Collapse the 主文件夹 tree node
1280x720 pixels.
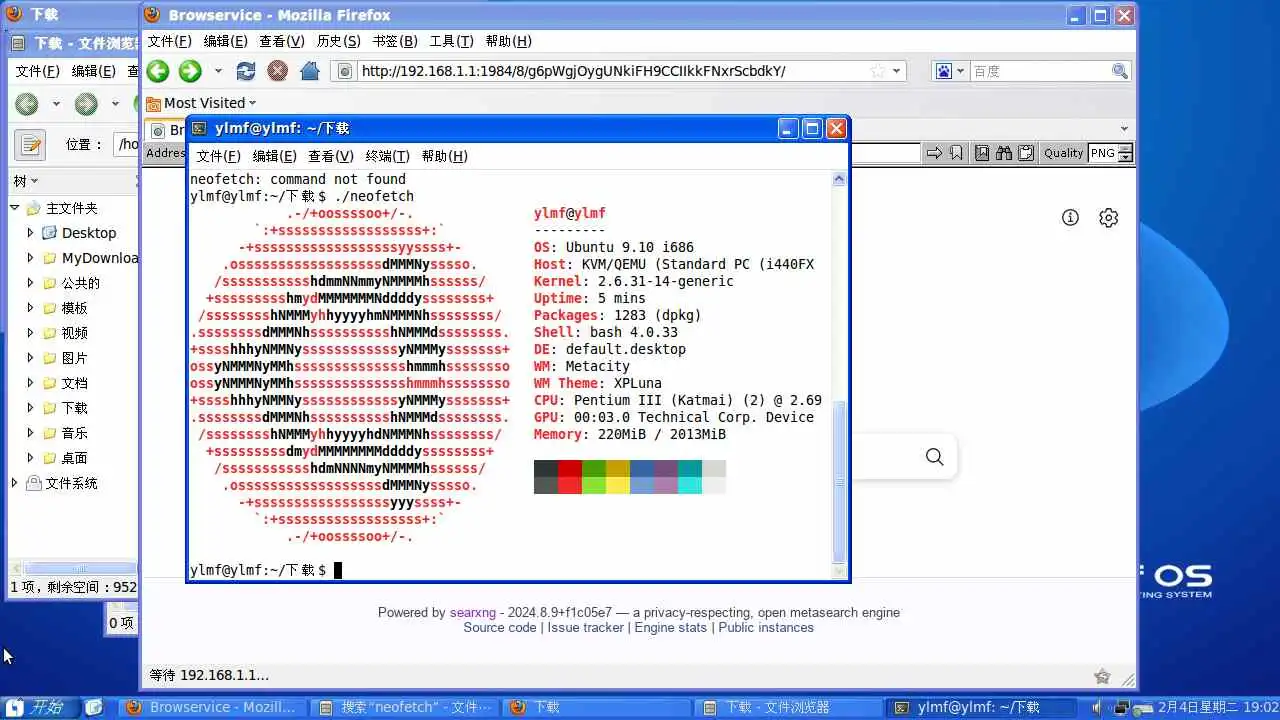[x=15, y=208]
